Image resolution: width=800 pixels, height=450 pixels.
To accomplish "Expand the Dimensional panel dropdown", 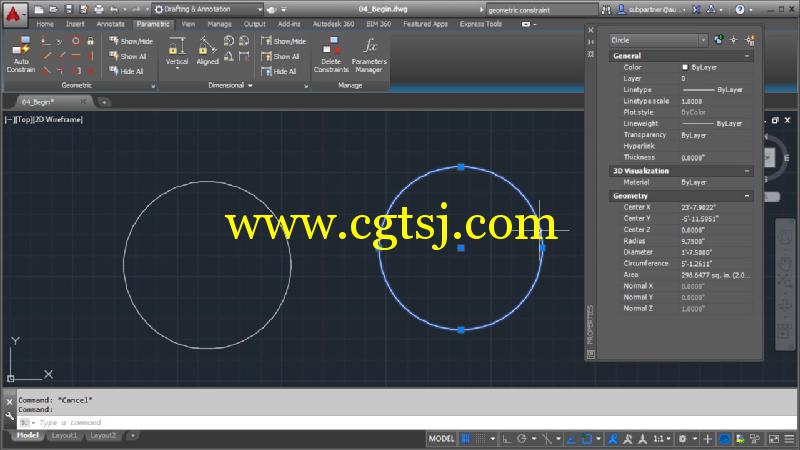I will (x=250, y=86).
